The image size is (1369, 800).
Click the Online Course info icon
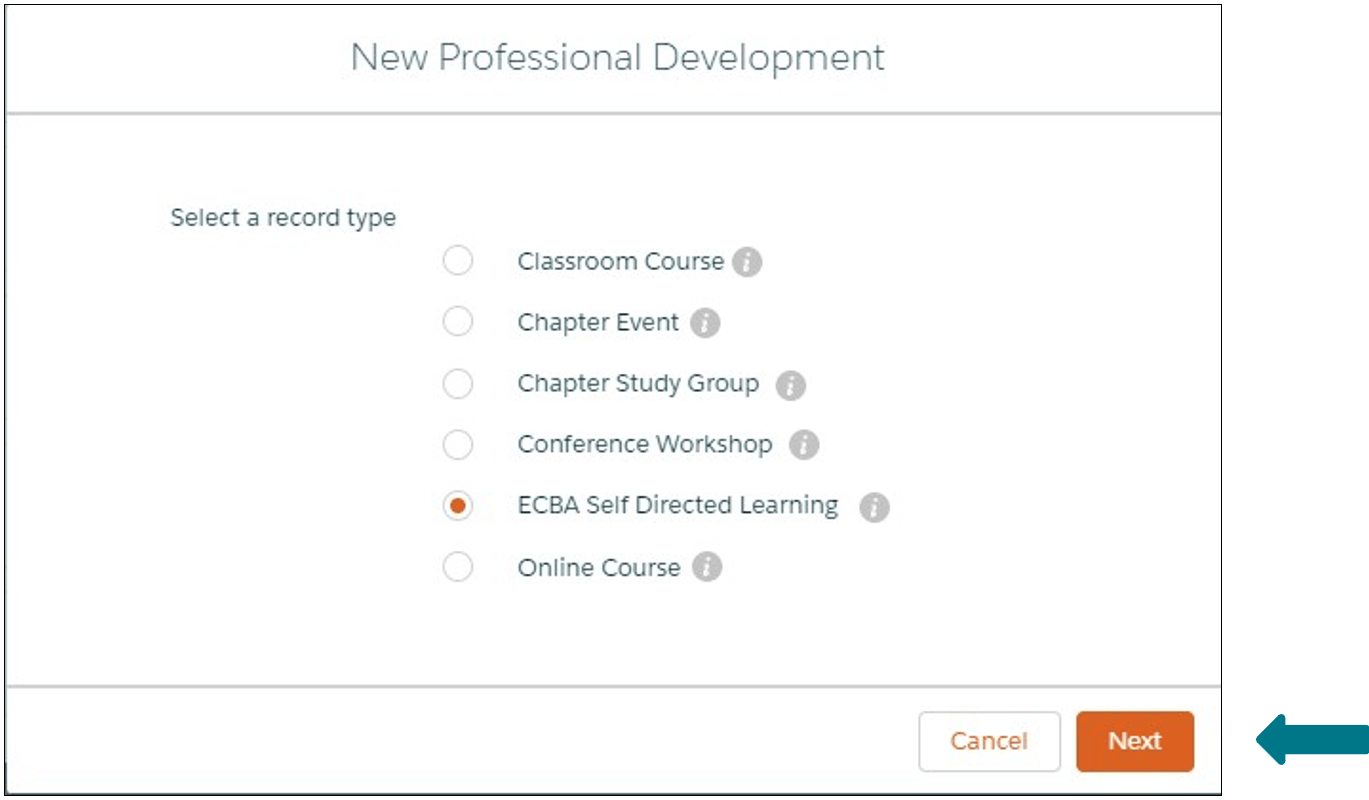705,567
